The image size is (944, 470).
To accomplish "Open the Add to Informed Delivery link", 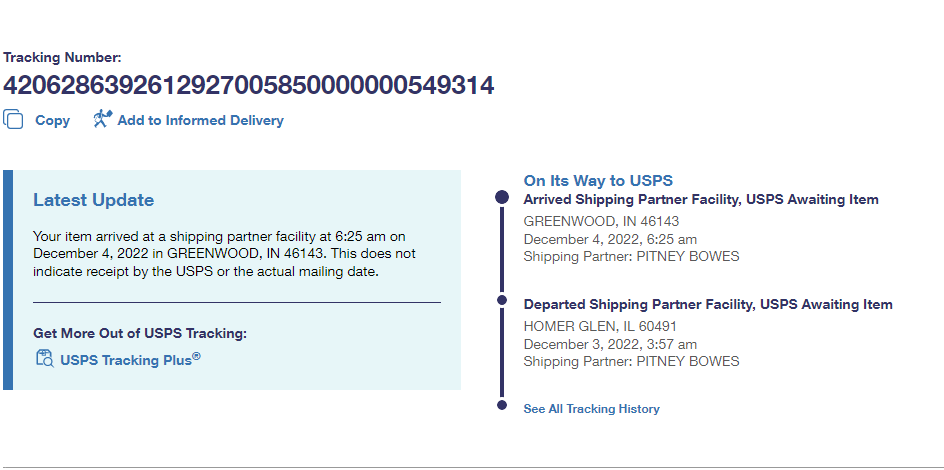I will pyautogui.click(x=200, y=120).
